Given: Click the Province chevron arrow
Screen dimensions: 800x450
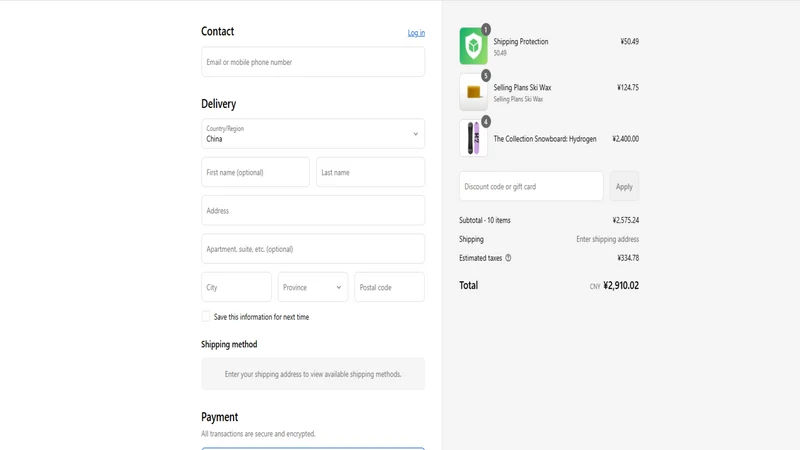Looking at the screenshot, I should point(339,287).
